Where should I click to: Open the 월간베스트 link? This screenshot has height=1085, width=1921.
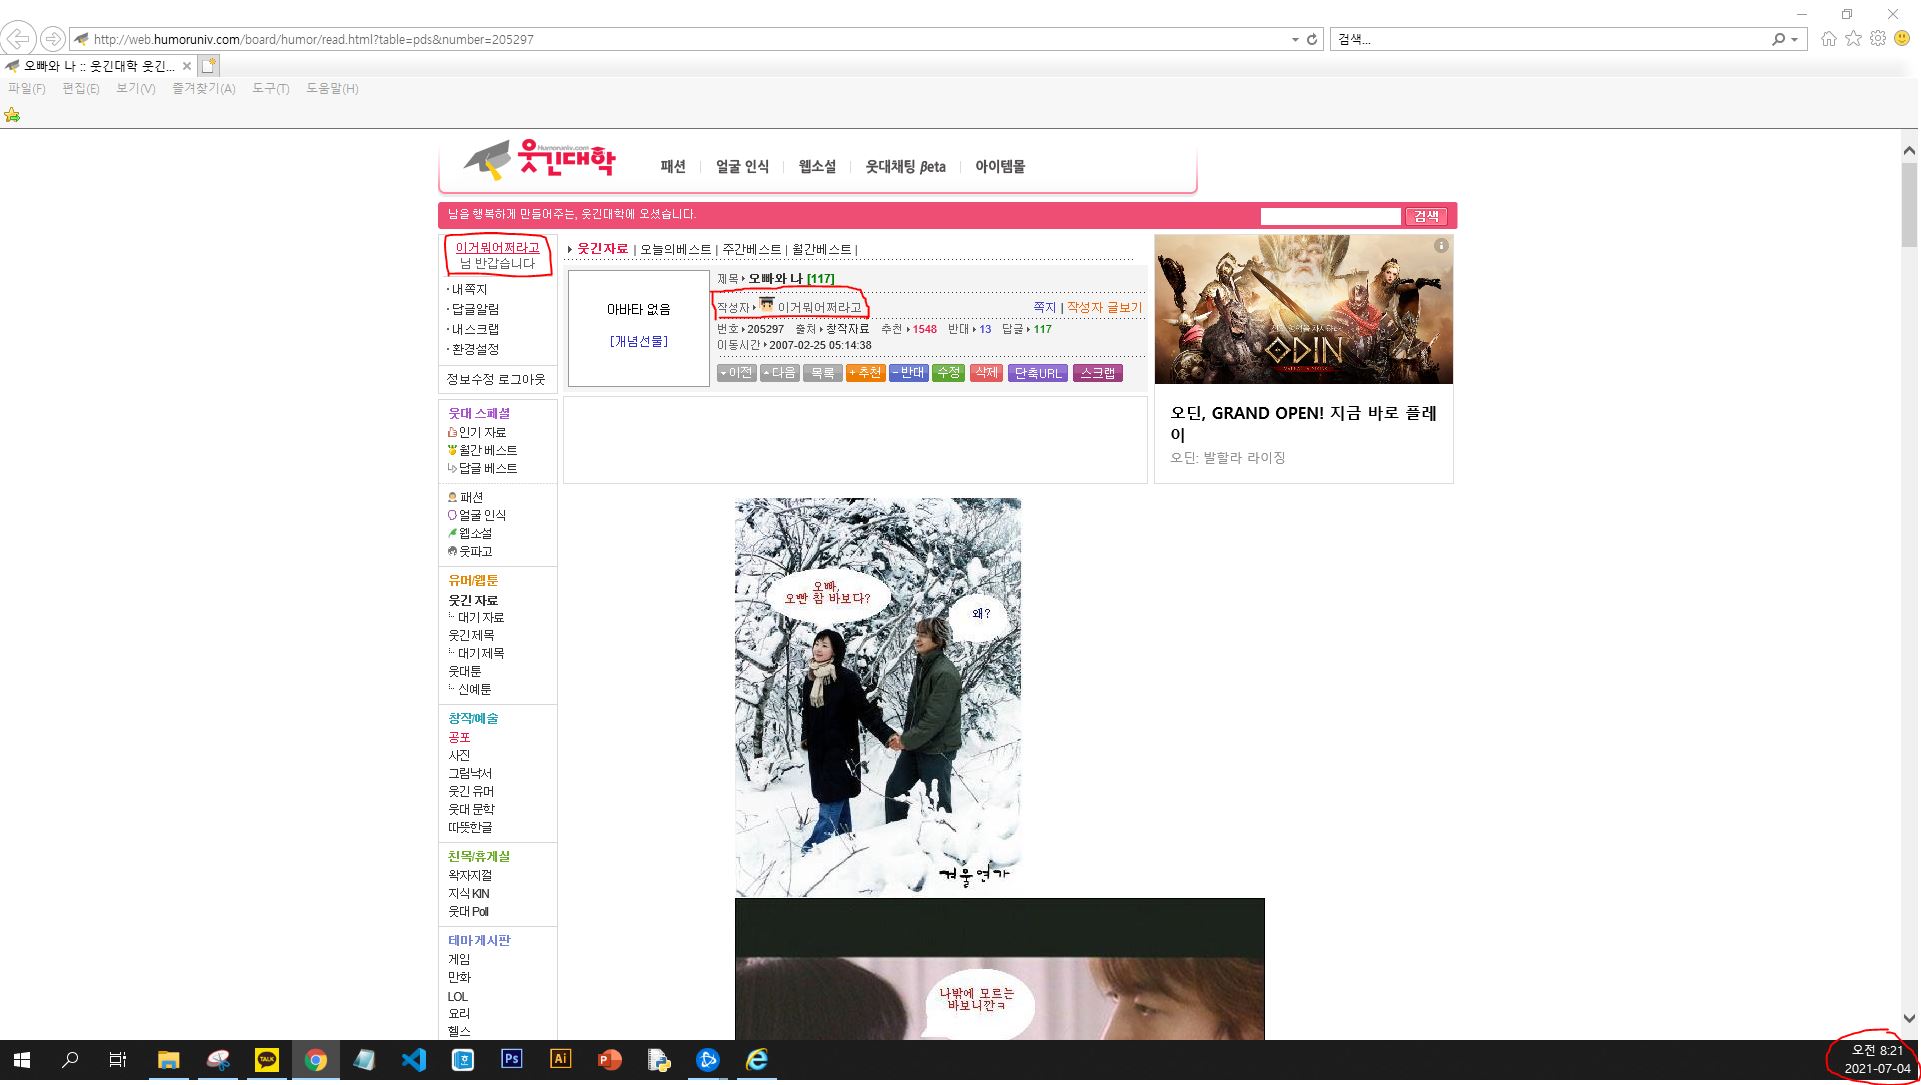pos(821,250)
